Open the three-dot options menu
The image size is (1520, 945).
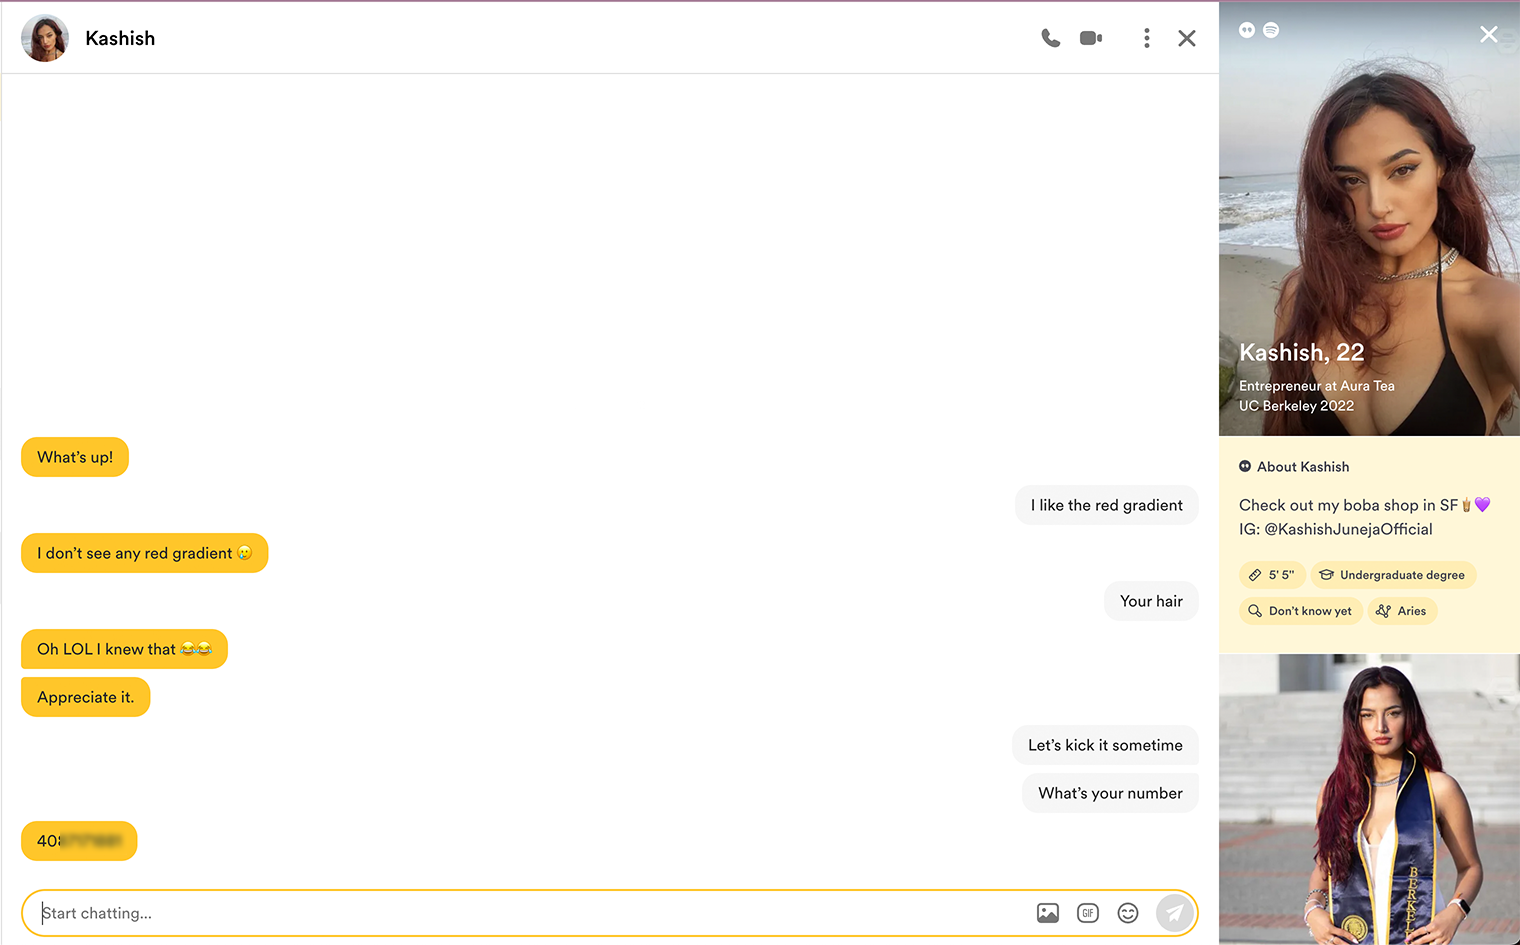pyautogui.click(x=1146, y=38)
